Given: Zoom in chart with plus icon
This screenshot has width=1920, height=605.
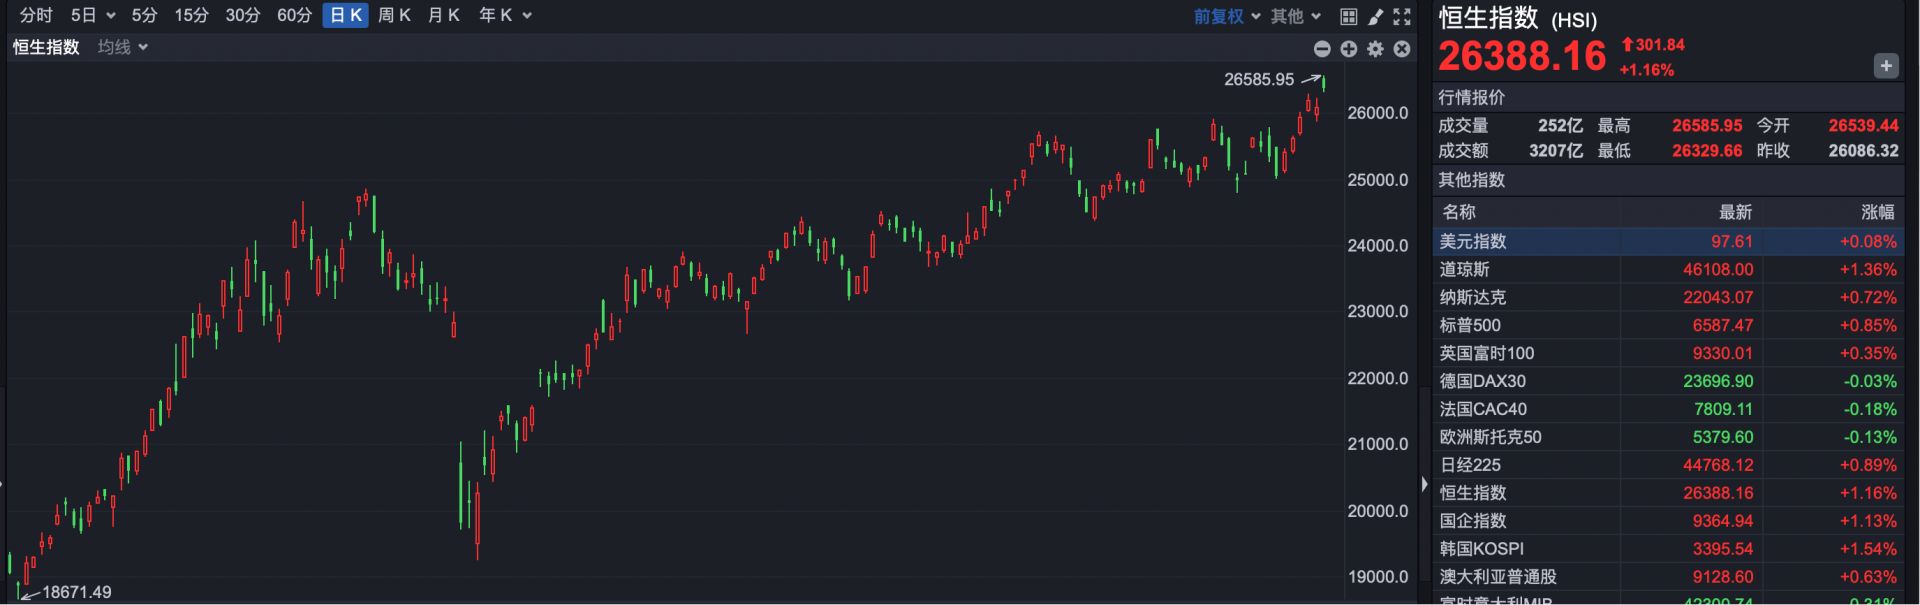Looking at the screenshot, I should pyautogui.click(x=1349, y=49).
